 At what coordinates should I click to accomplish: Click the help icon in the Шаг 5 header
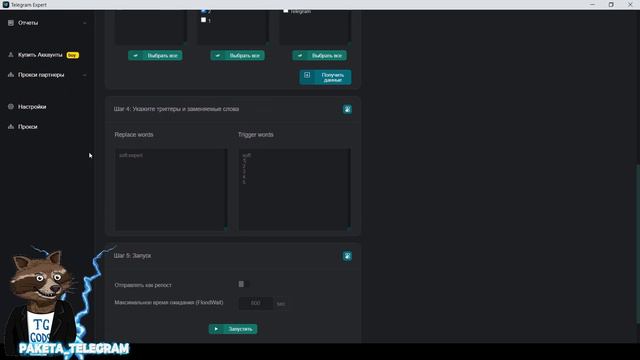(347, 256)
